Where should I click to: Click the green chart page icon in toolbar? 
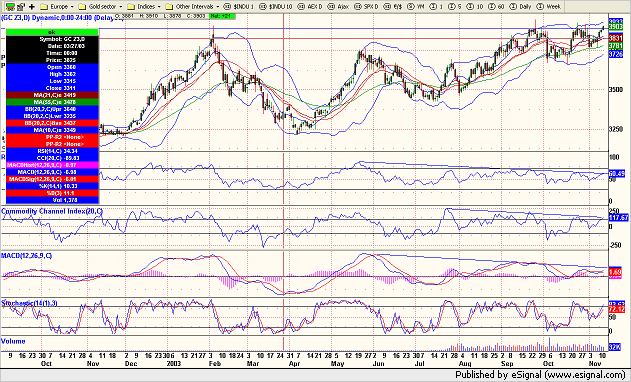tap(10, 6)
